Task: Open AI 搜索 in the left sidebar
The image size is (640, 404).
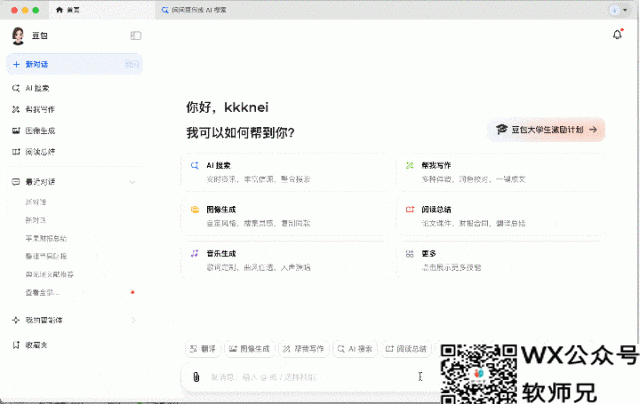Action: coord(74,88)
